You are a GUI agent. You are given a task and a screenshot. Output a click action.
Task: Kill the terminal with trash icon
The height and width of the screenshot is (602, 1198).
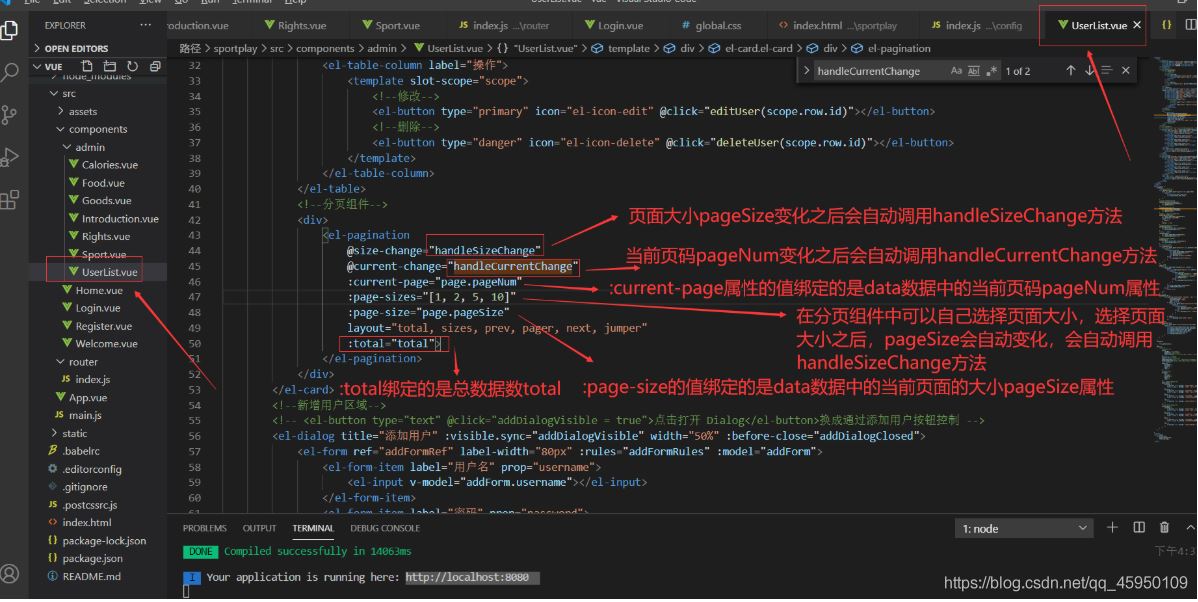1164,528
